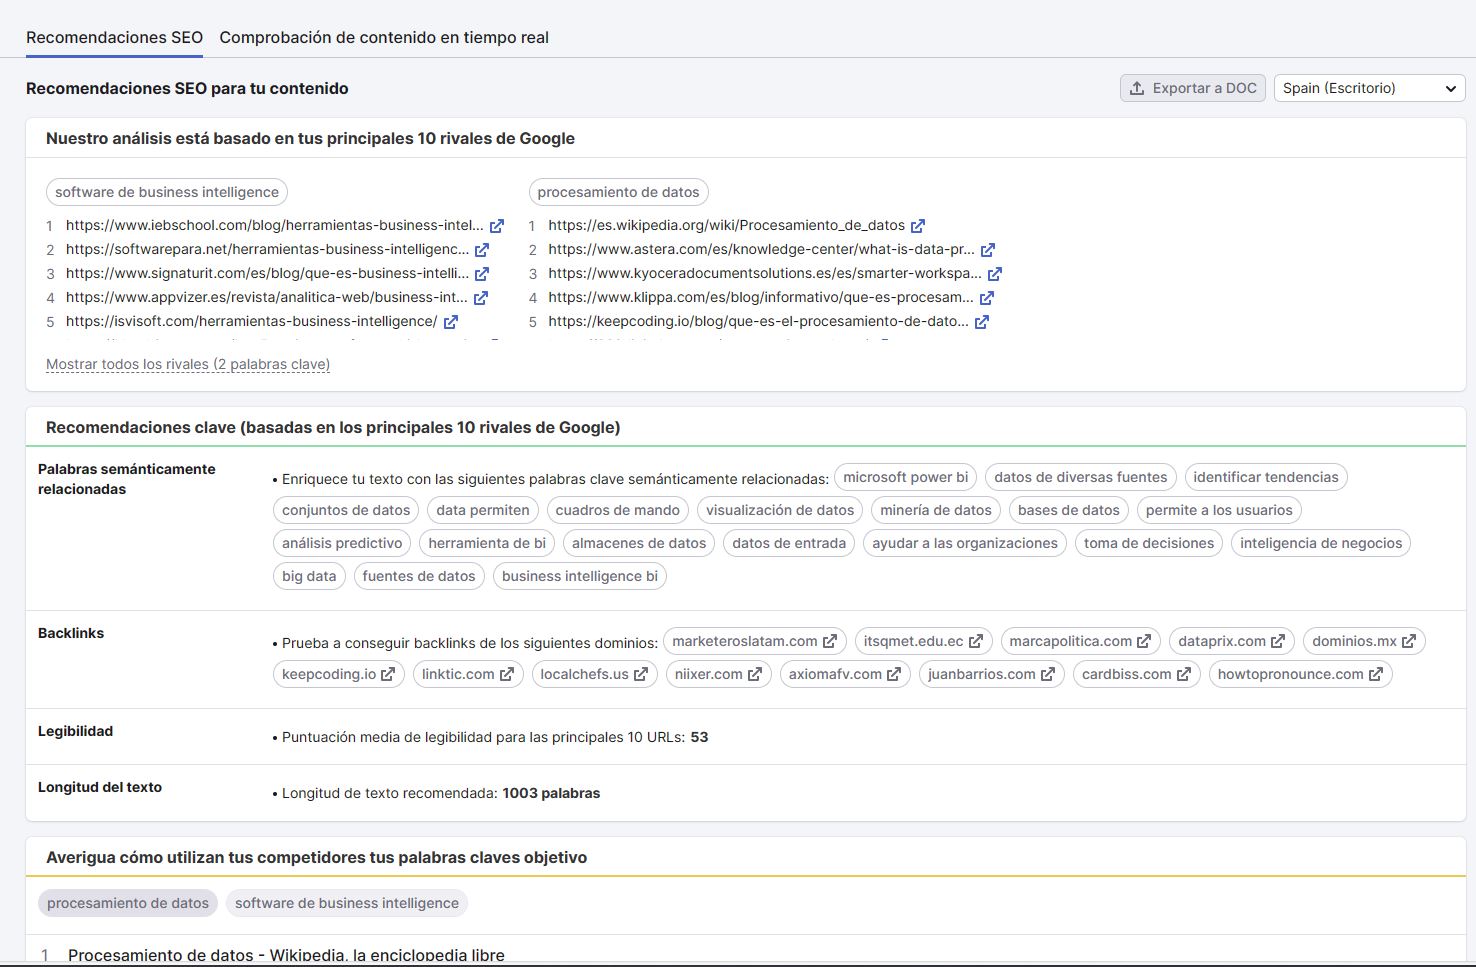Open the astera.com knowledge-center link
The width and height of the screenshot is (1476, 967).
point(761,250)
